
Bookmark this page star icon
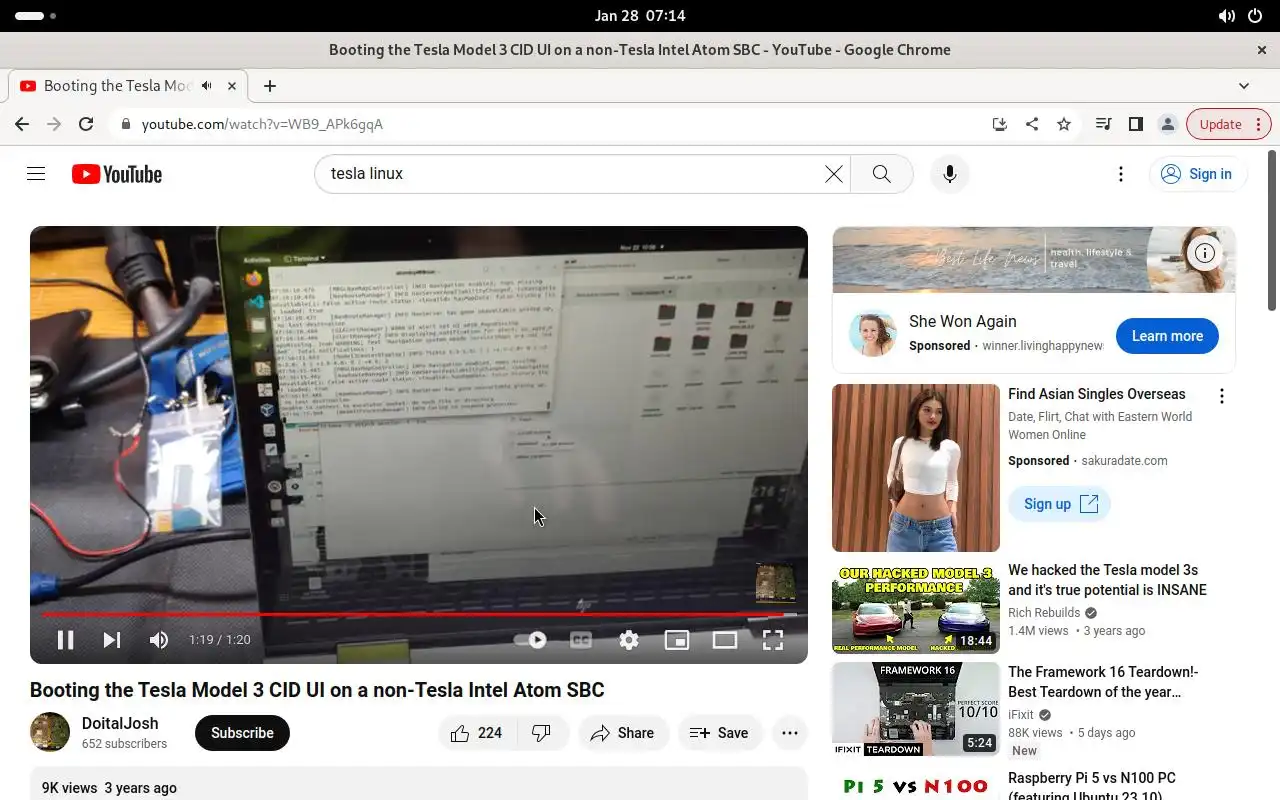1064,124
